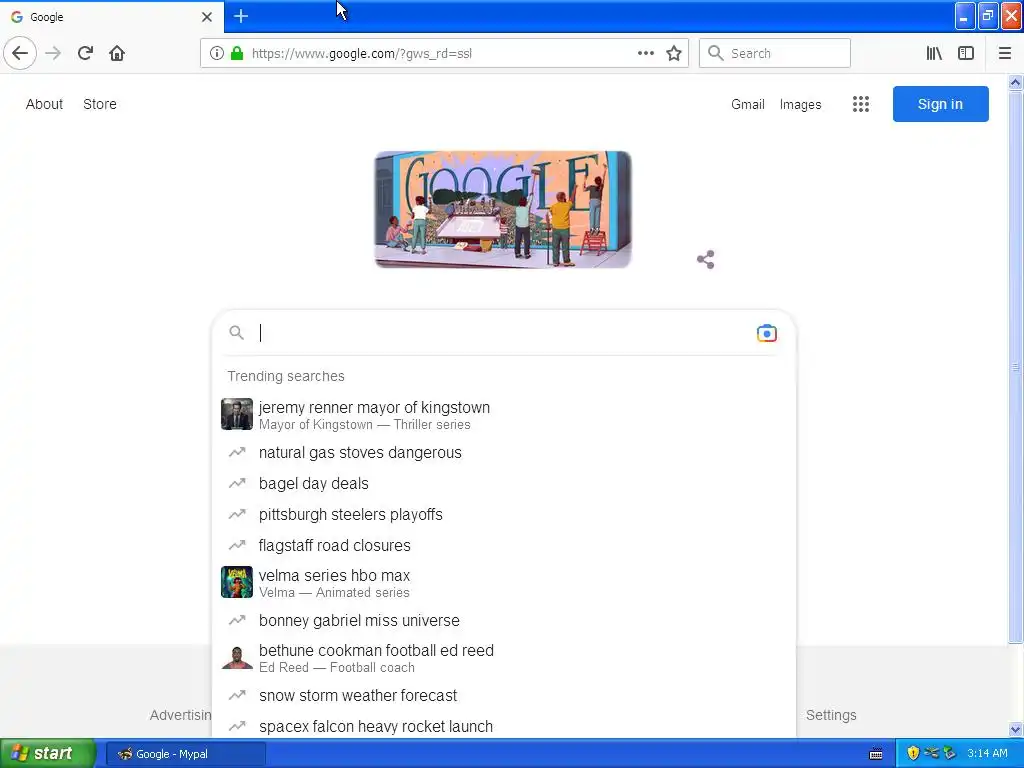Show site information icon in address bar
The height and width of the screenshot is (768, 1024).
tap(217, 53)
